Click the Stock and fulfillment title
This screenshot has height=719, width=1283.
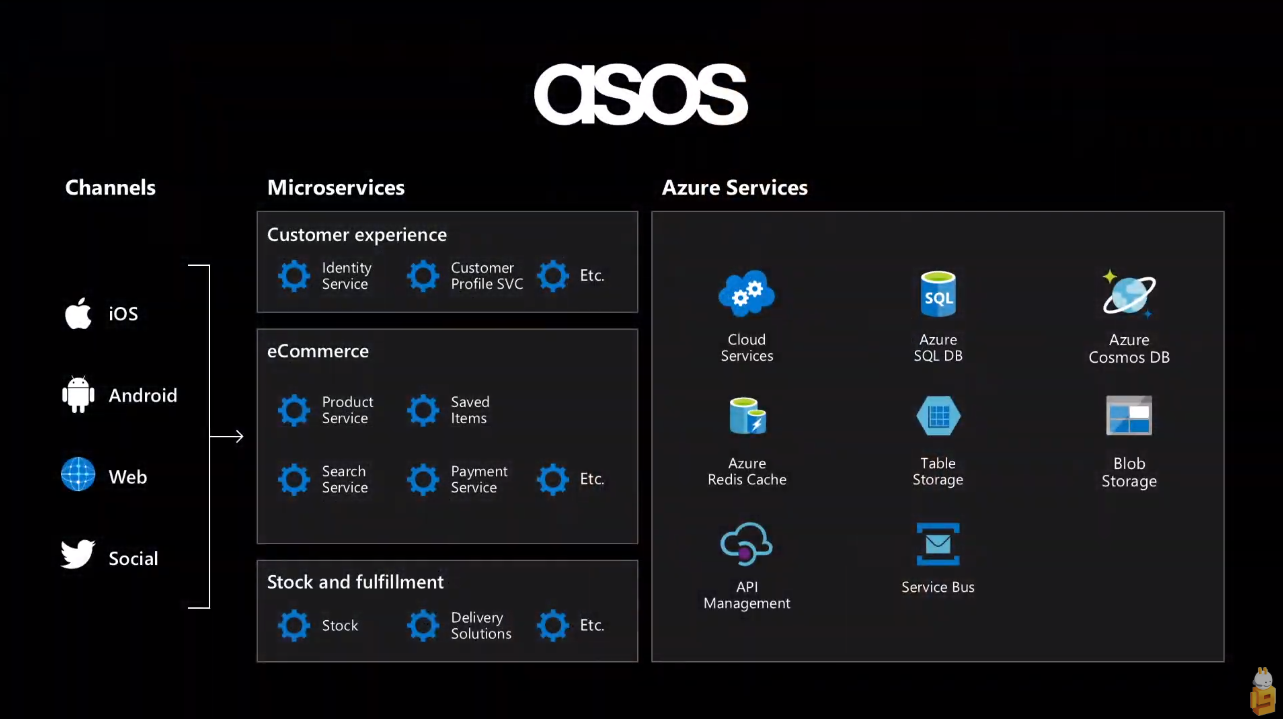pos(355,582)
